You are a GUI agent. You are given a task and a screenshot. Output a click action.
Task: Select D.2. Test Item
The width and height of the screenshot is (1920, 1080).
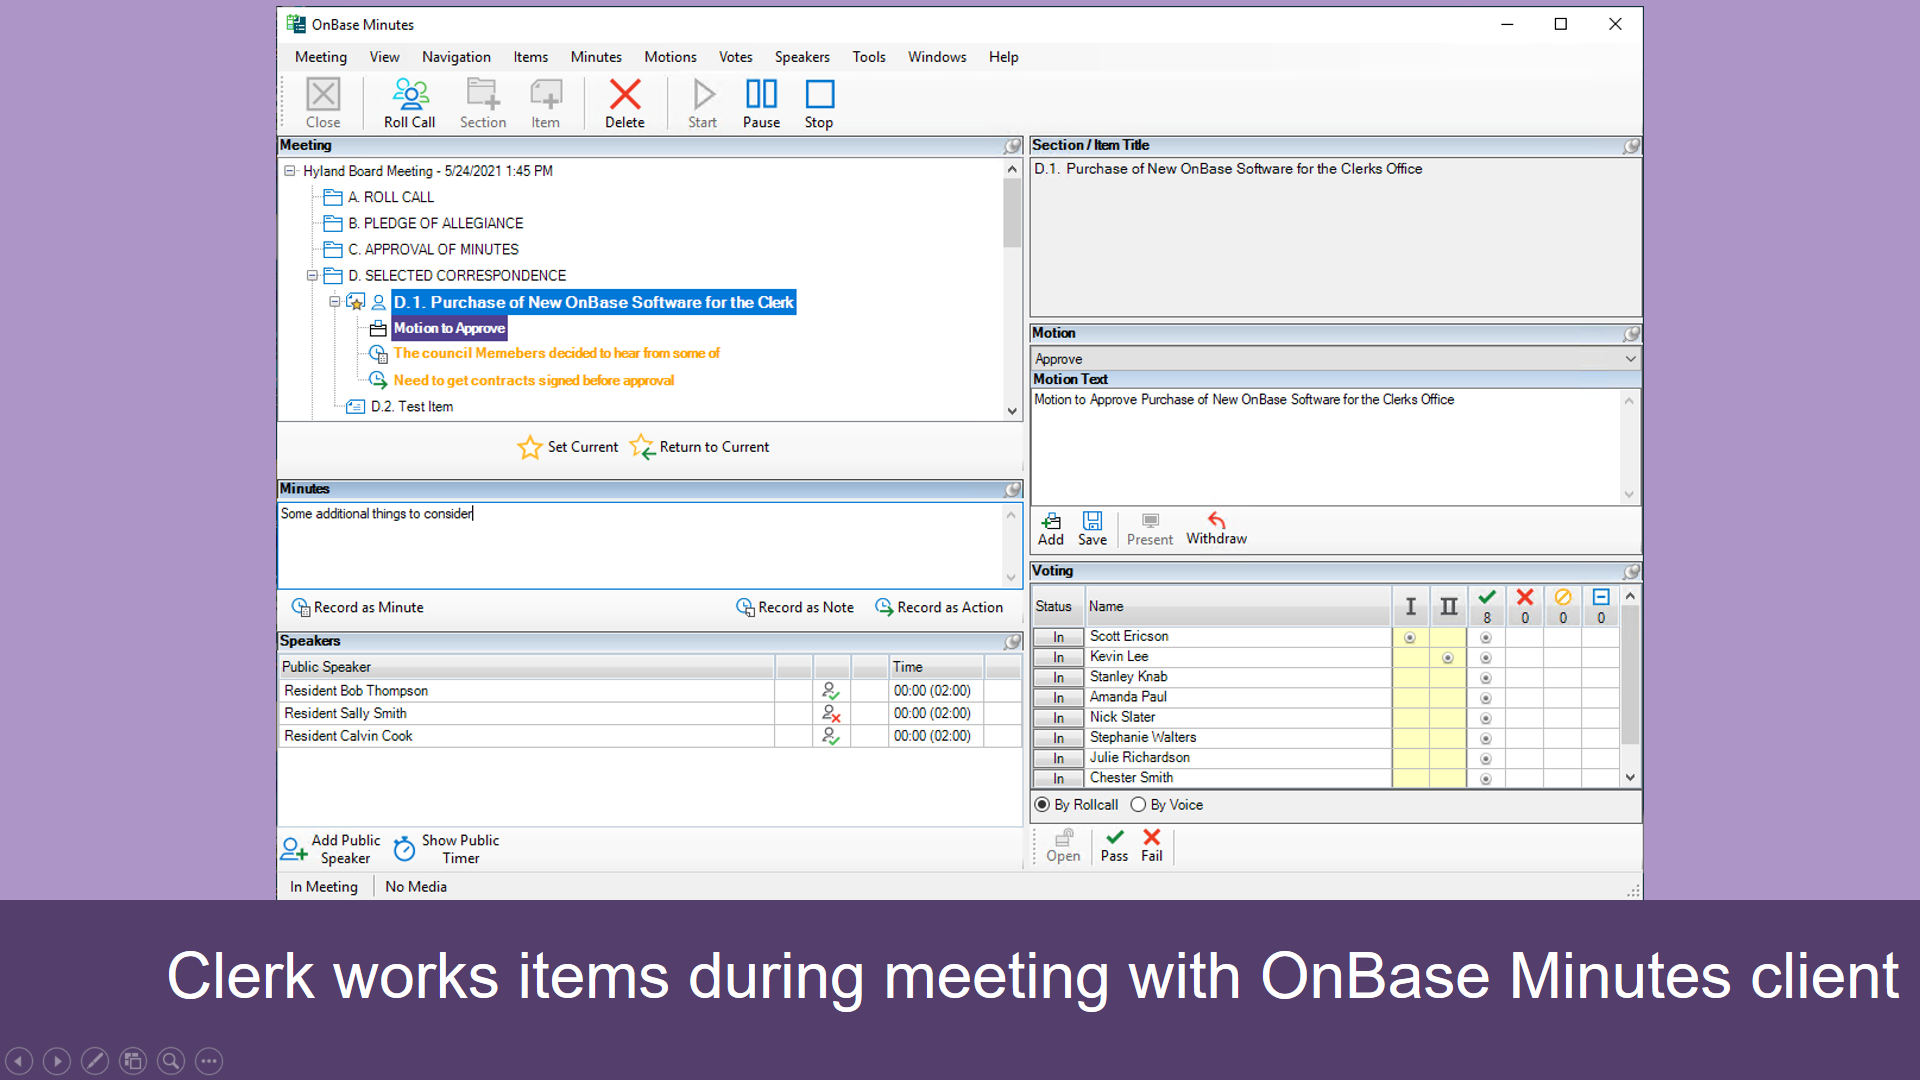click(411, 407)
